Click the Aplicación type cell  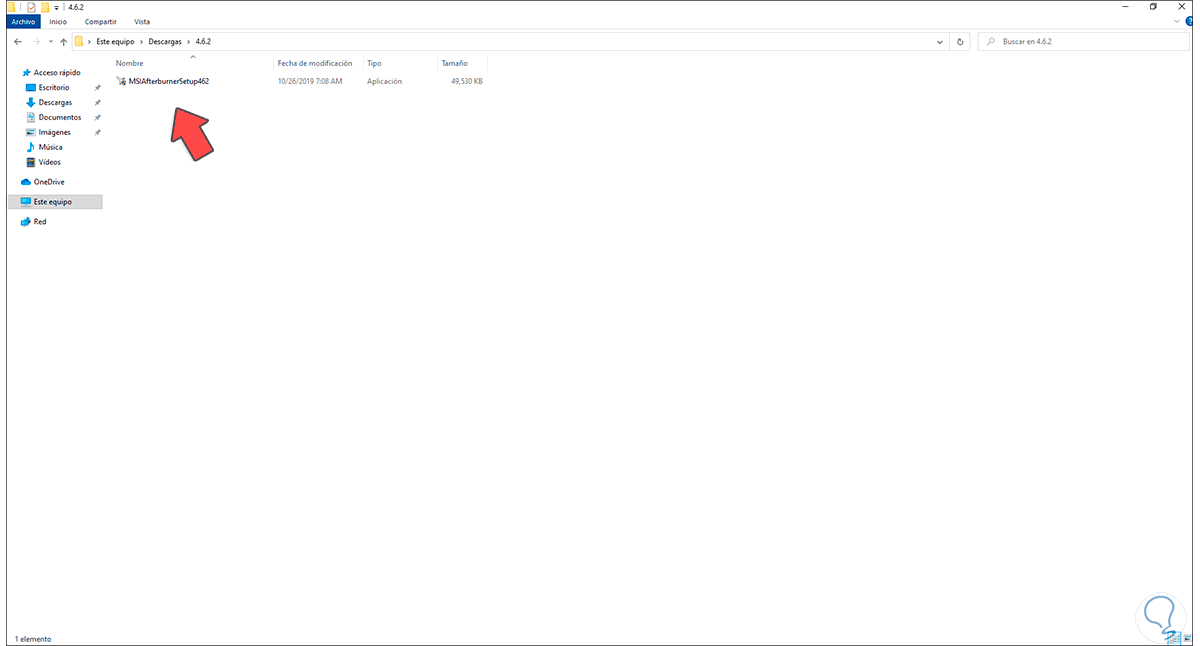(x=385, y=81)
